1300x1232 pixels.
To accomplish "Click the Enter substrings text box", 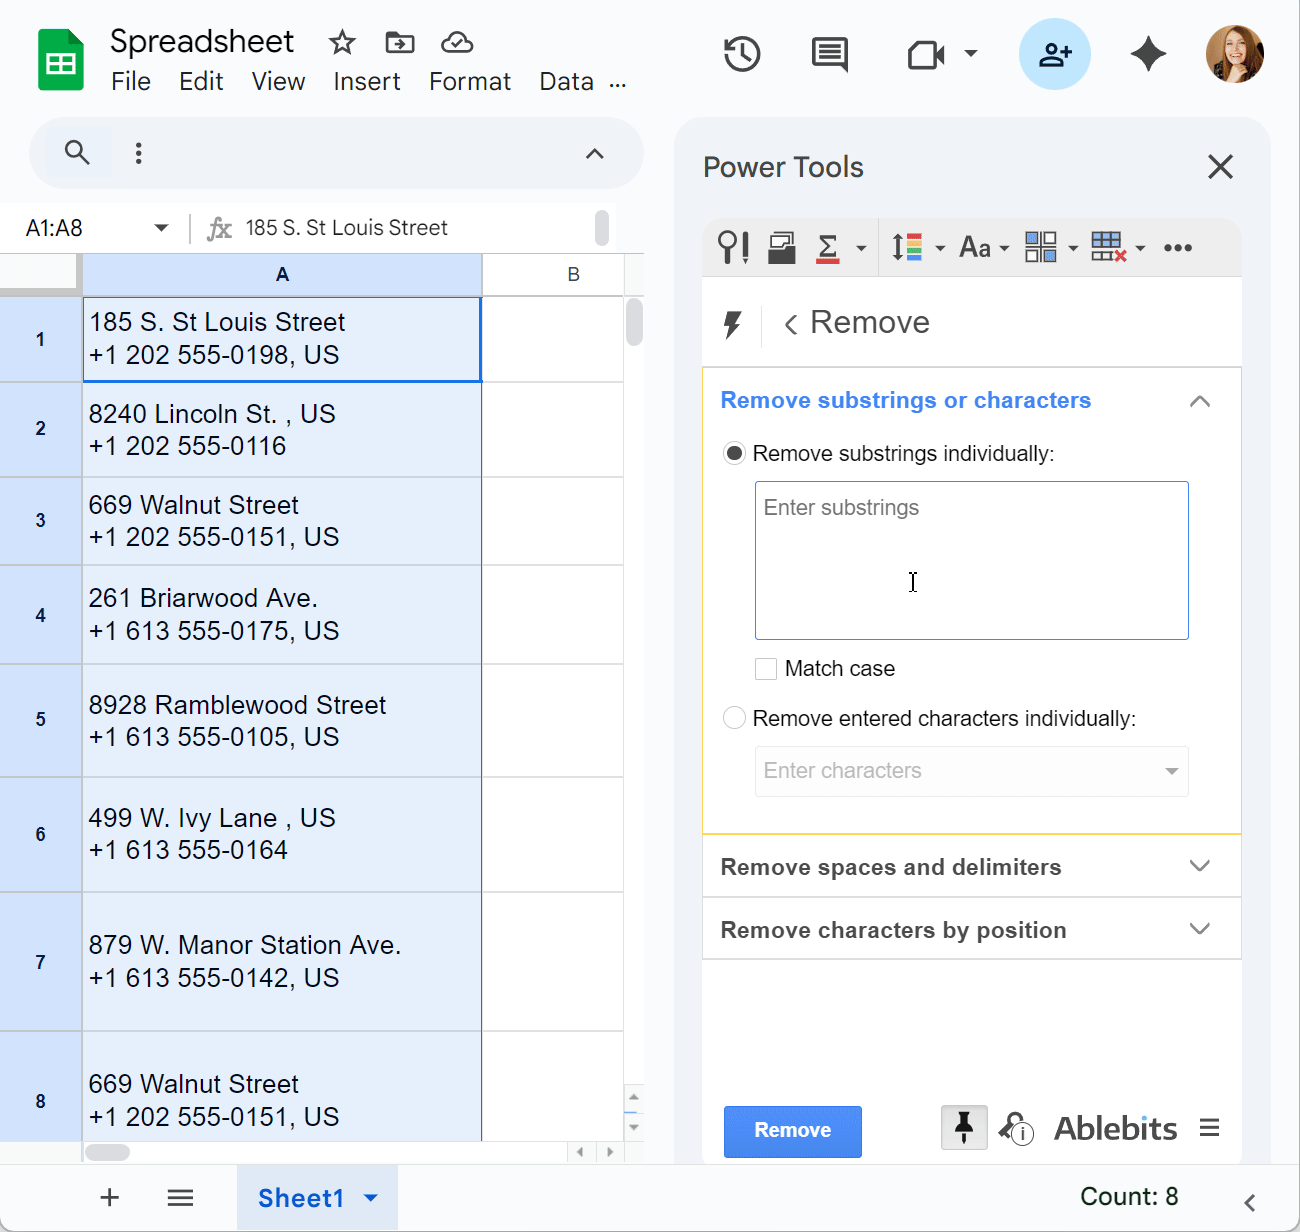I will 971,560.
